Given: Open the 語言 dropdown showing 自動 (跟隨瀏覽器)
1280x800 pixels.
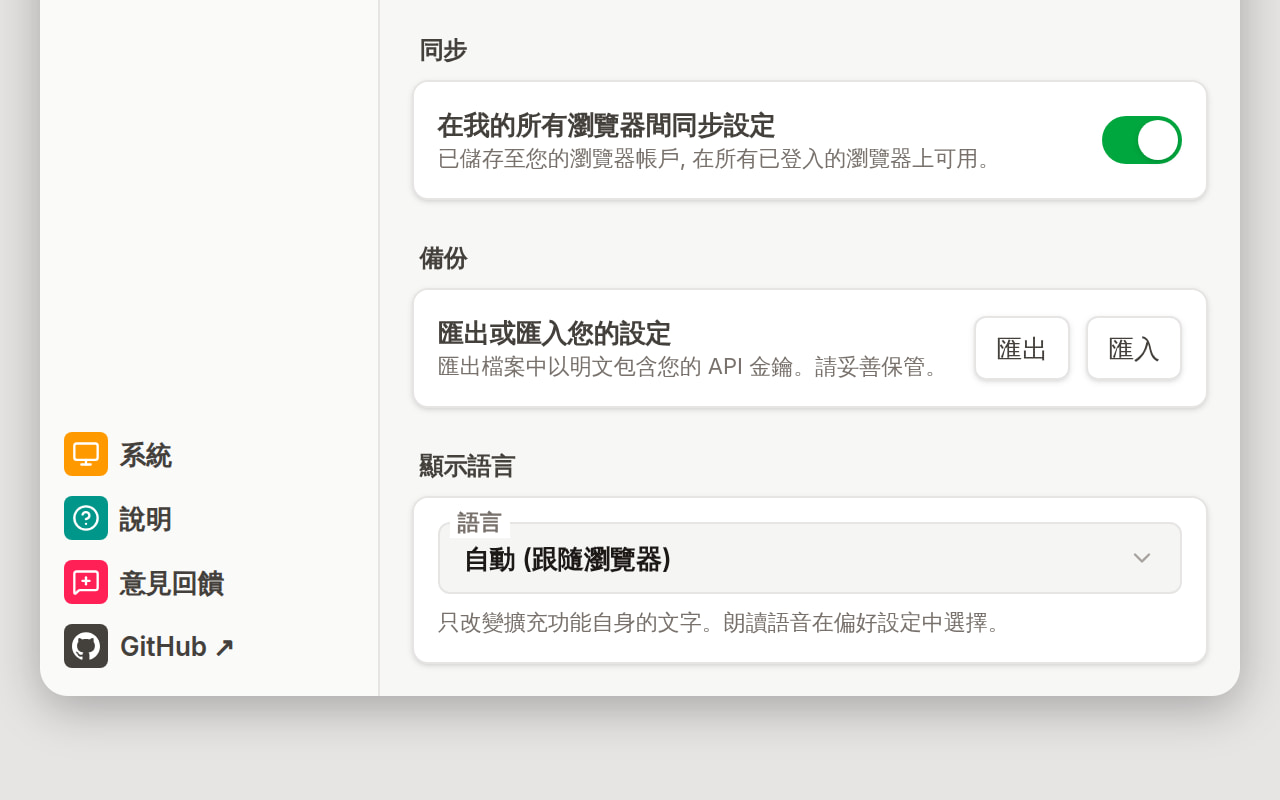Looking at the screenshot, I should tap(810, 558).
